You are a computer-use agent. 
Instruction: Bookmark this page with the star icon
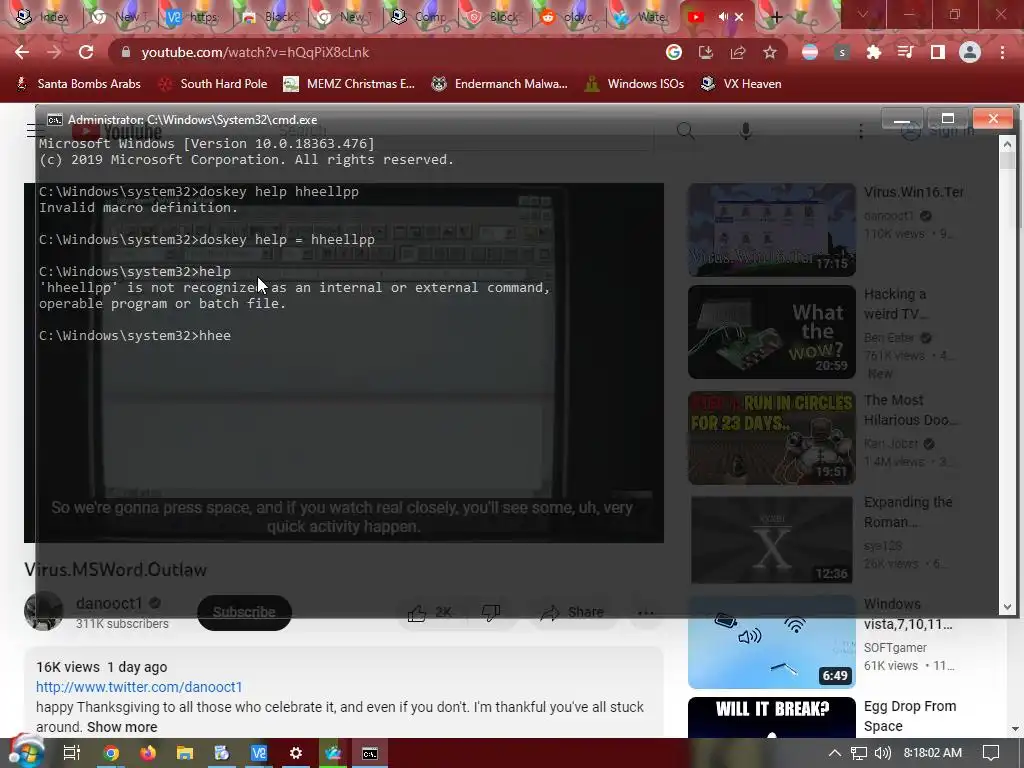[770, 52]
